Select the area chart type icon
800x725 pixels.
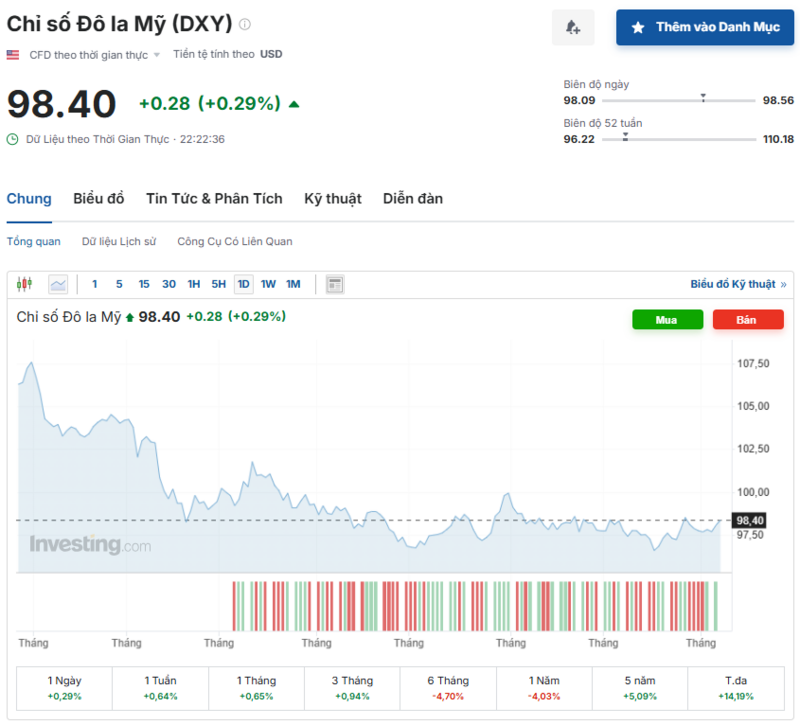coord(58,284)
